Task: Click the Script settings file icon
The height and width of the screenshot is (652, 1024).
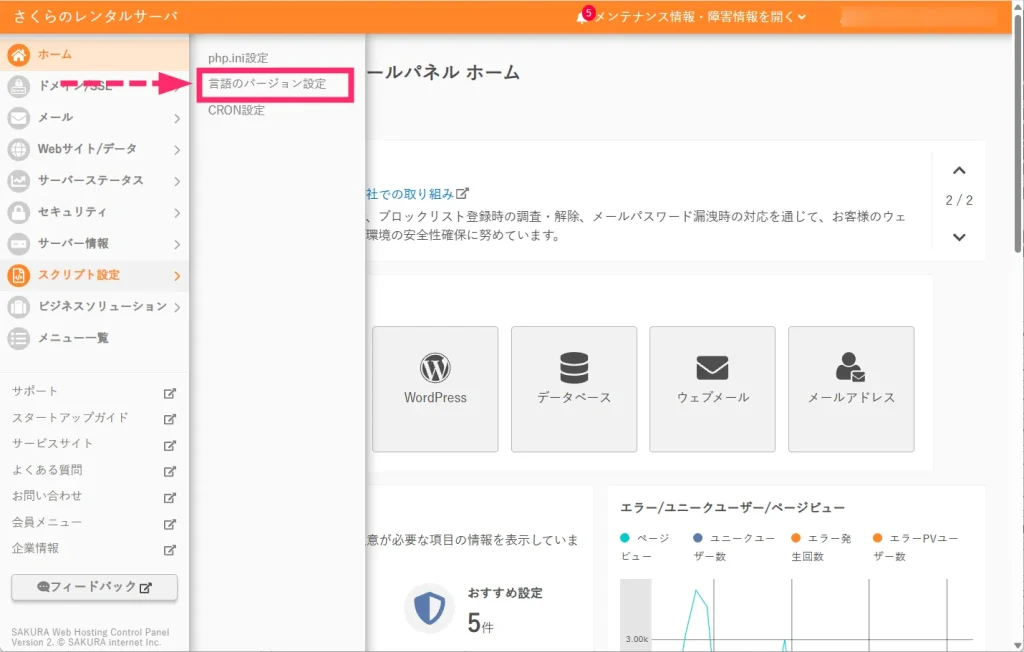Action: (x=18, y=275)
